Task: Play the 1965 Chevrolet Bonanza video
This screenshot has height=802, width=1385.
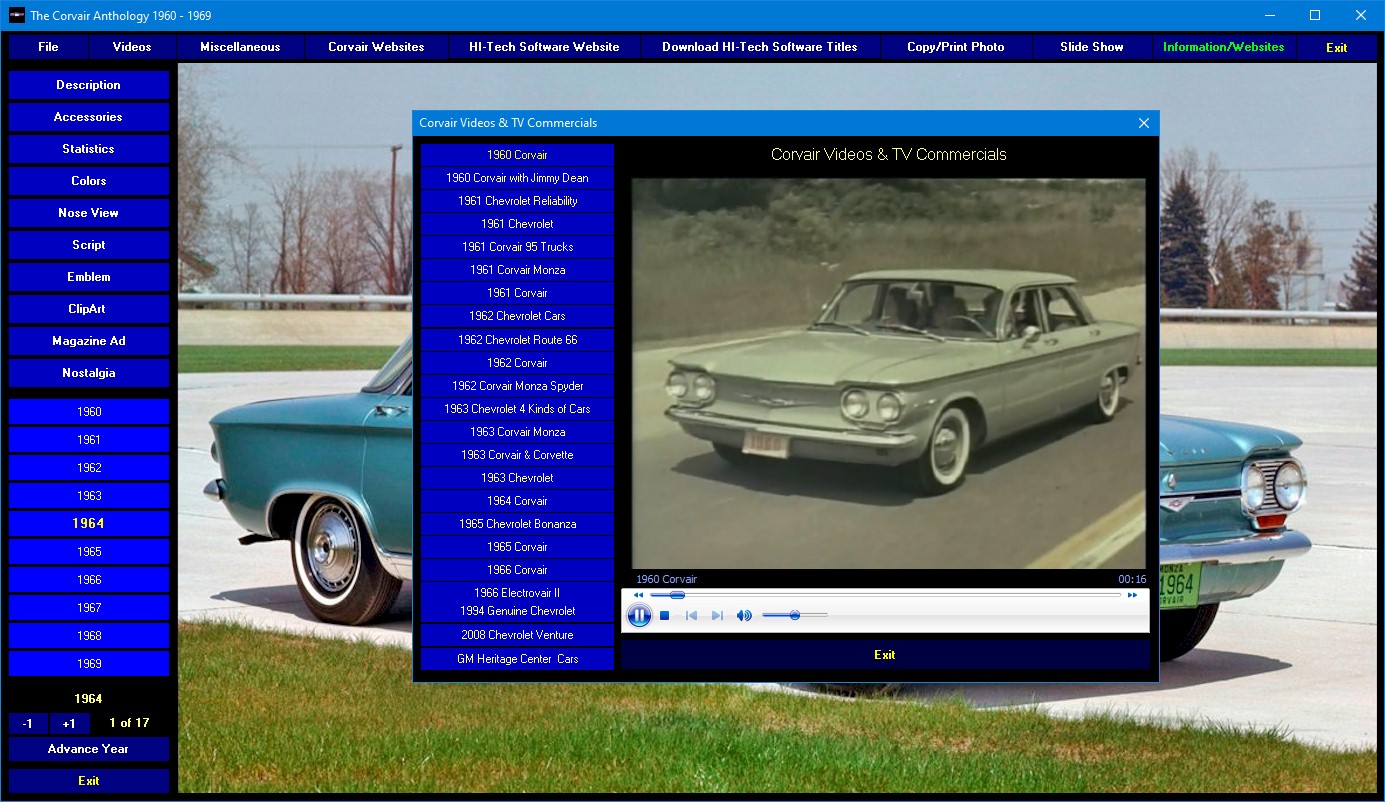Action: [x=517, y=524]
